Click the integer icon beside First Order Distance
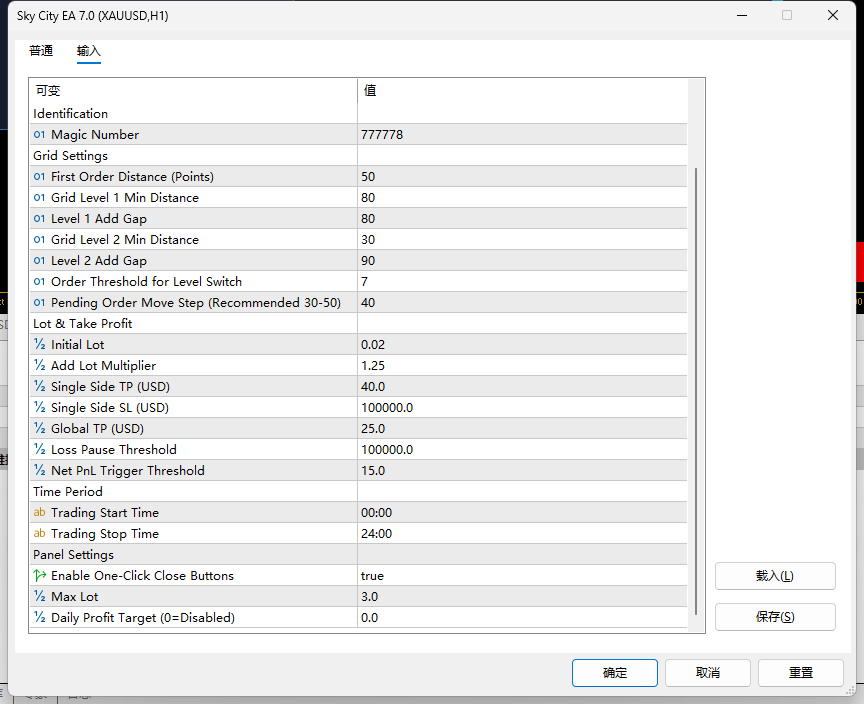 click(x=39, y=176)
